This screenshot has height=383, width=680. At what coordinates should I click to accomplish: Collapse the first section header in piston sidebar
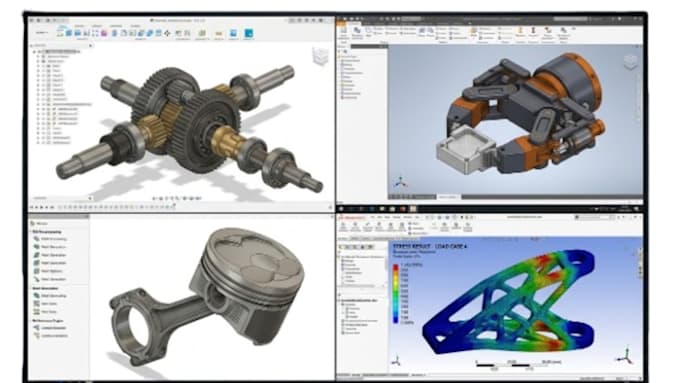click(46, 232)
